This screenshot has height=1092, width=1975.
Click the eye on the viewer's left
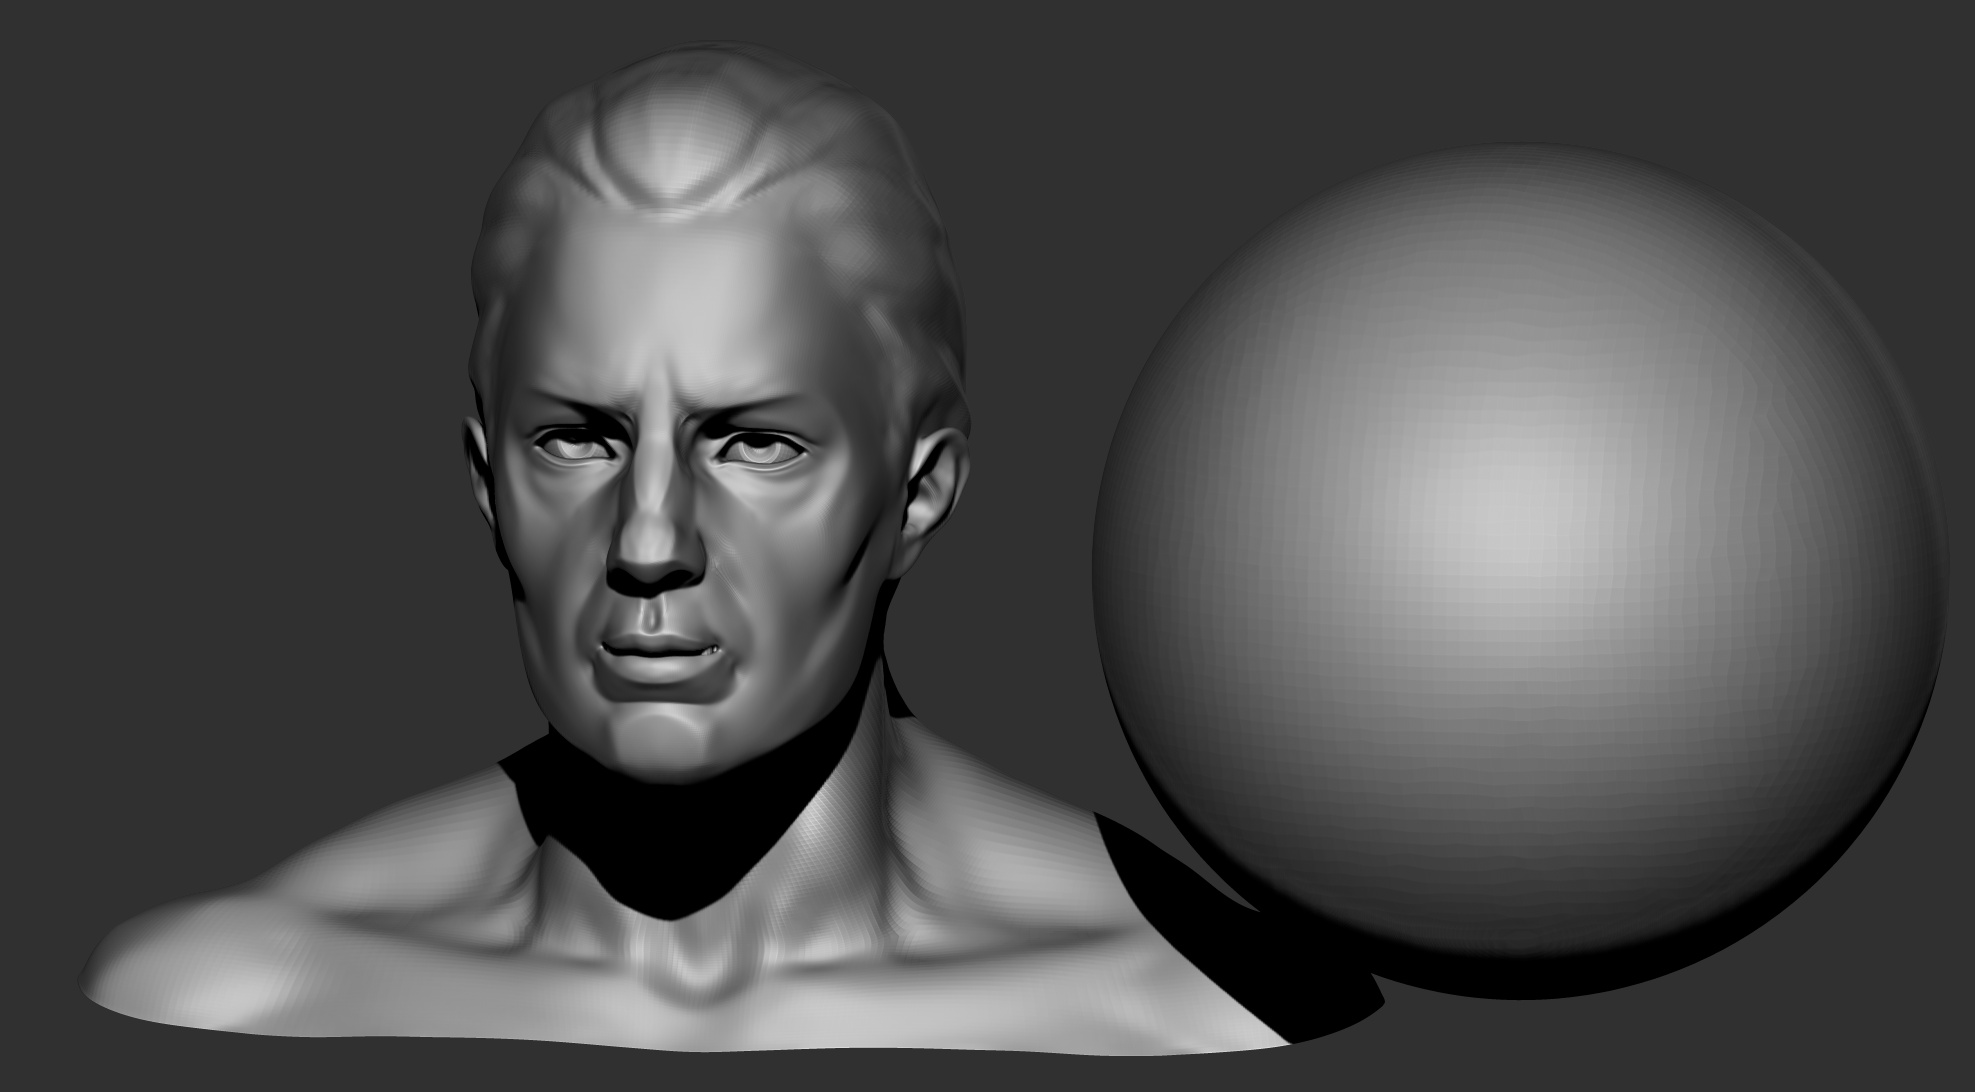pyautogui.click(x=574, y=447)
